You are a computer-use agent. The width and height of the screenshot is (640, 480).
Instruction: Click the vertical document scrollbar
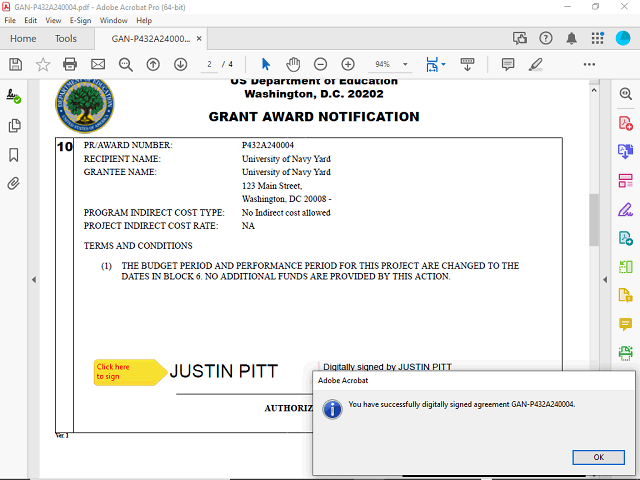[593, 220]
